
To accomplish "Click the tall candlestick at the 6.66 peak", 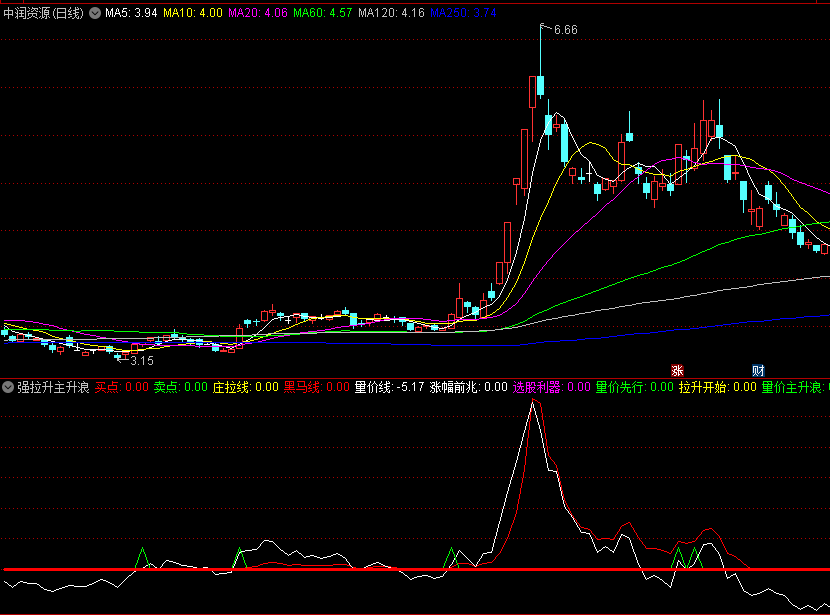I will click(x=540, y=62).
